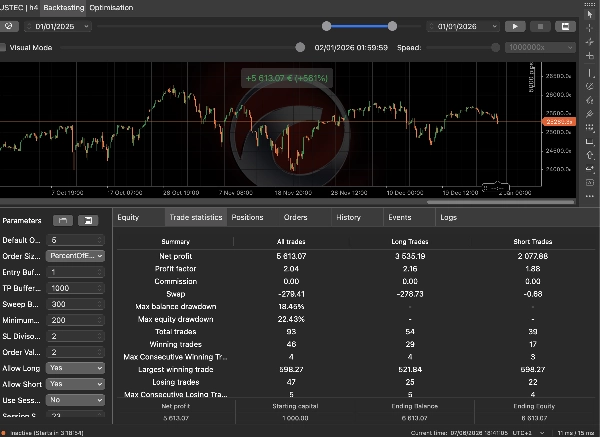Select the cursor pointer tool

pos(590,15)
